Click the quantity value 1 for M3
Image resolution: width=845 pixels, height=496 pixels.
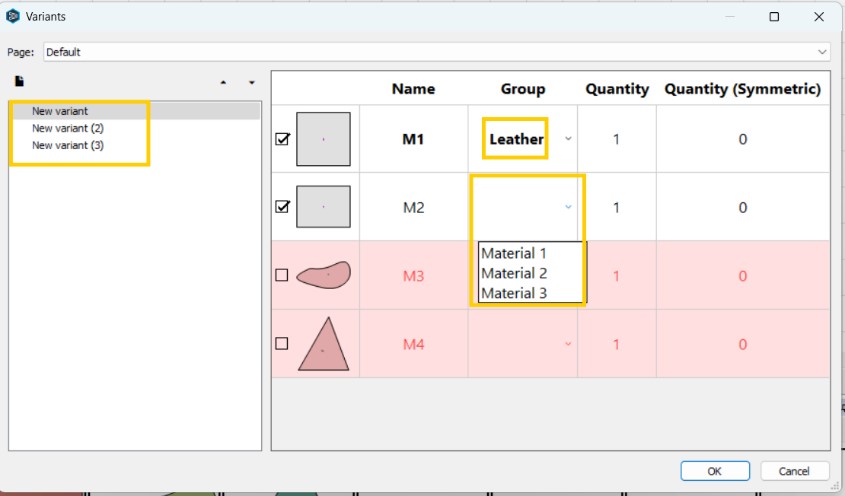click(x=616, y=276)
